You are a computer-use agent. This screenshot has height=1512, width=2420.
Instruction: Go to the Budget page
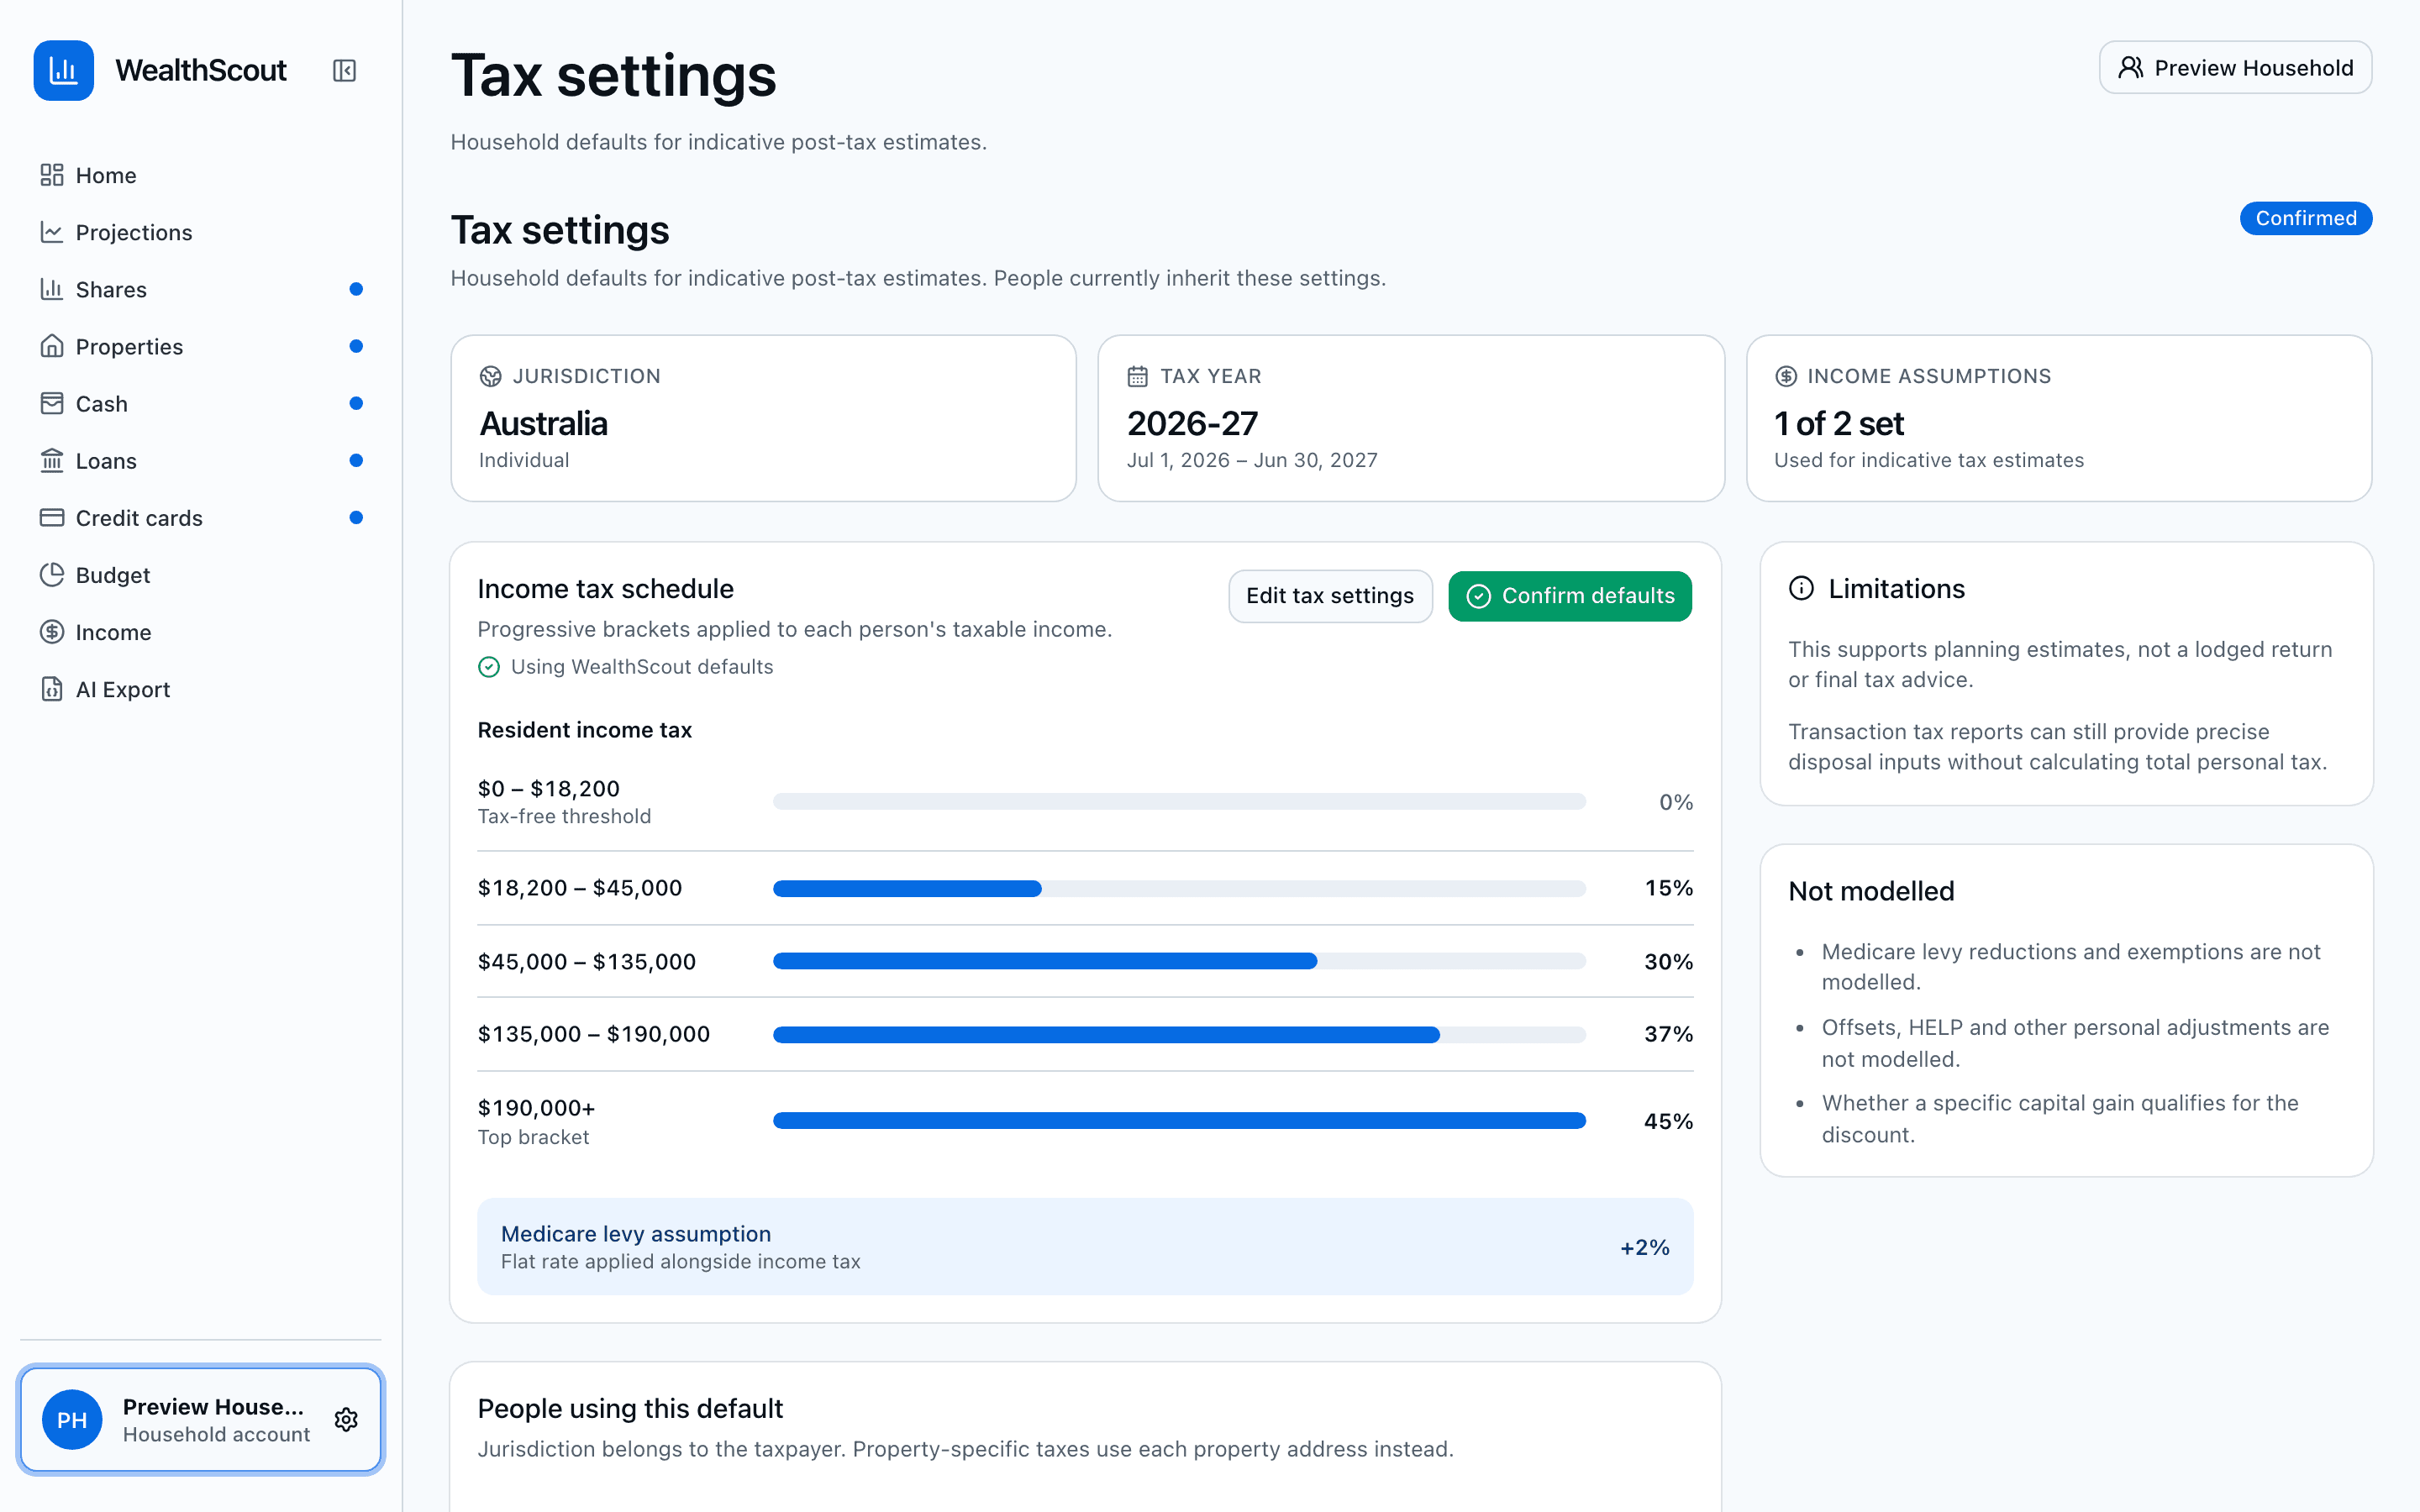[x=200, y=575]
